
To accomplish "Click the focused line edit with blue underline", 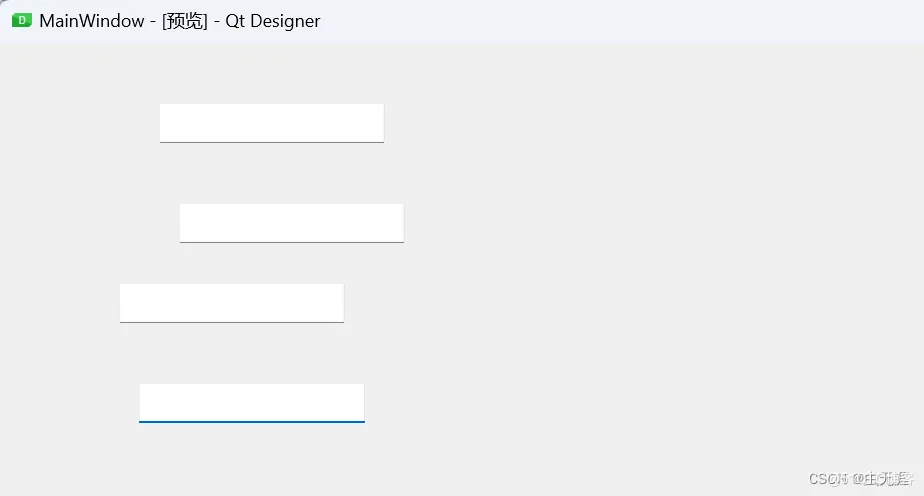I will click(252, 403).
